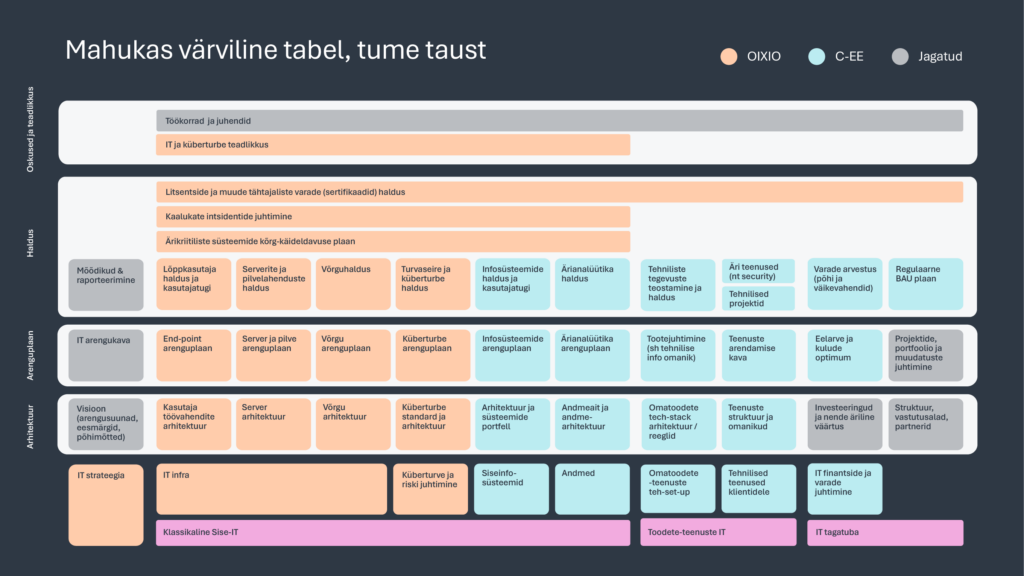Click the gray Jagatud legend circle

coord(899,57)
